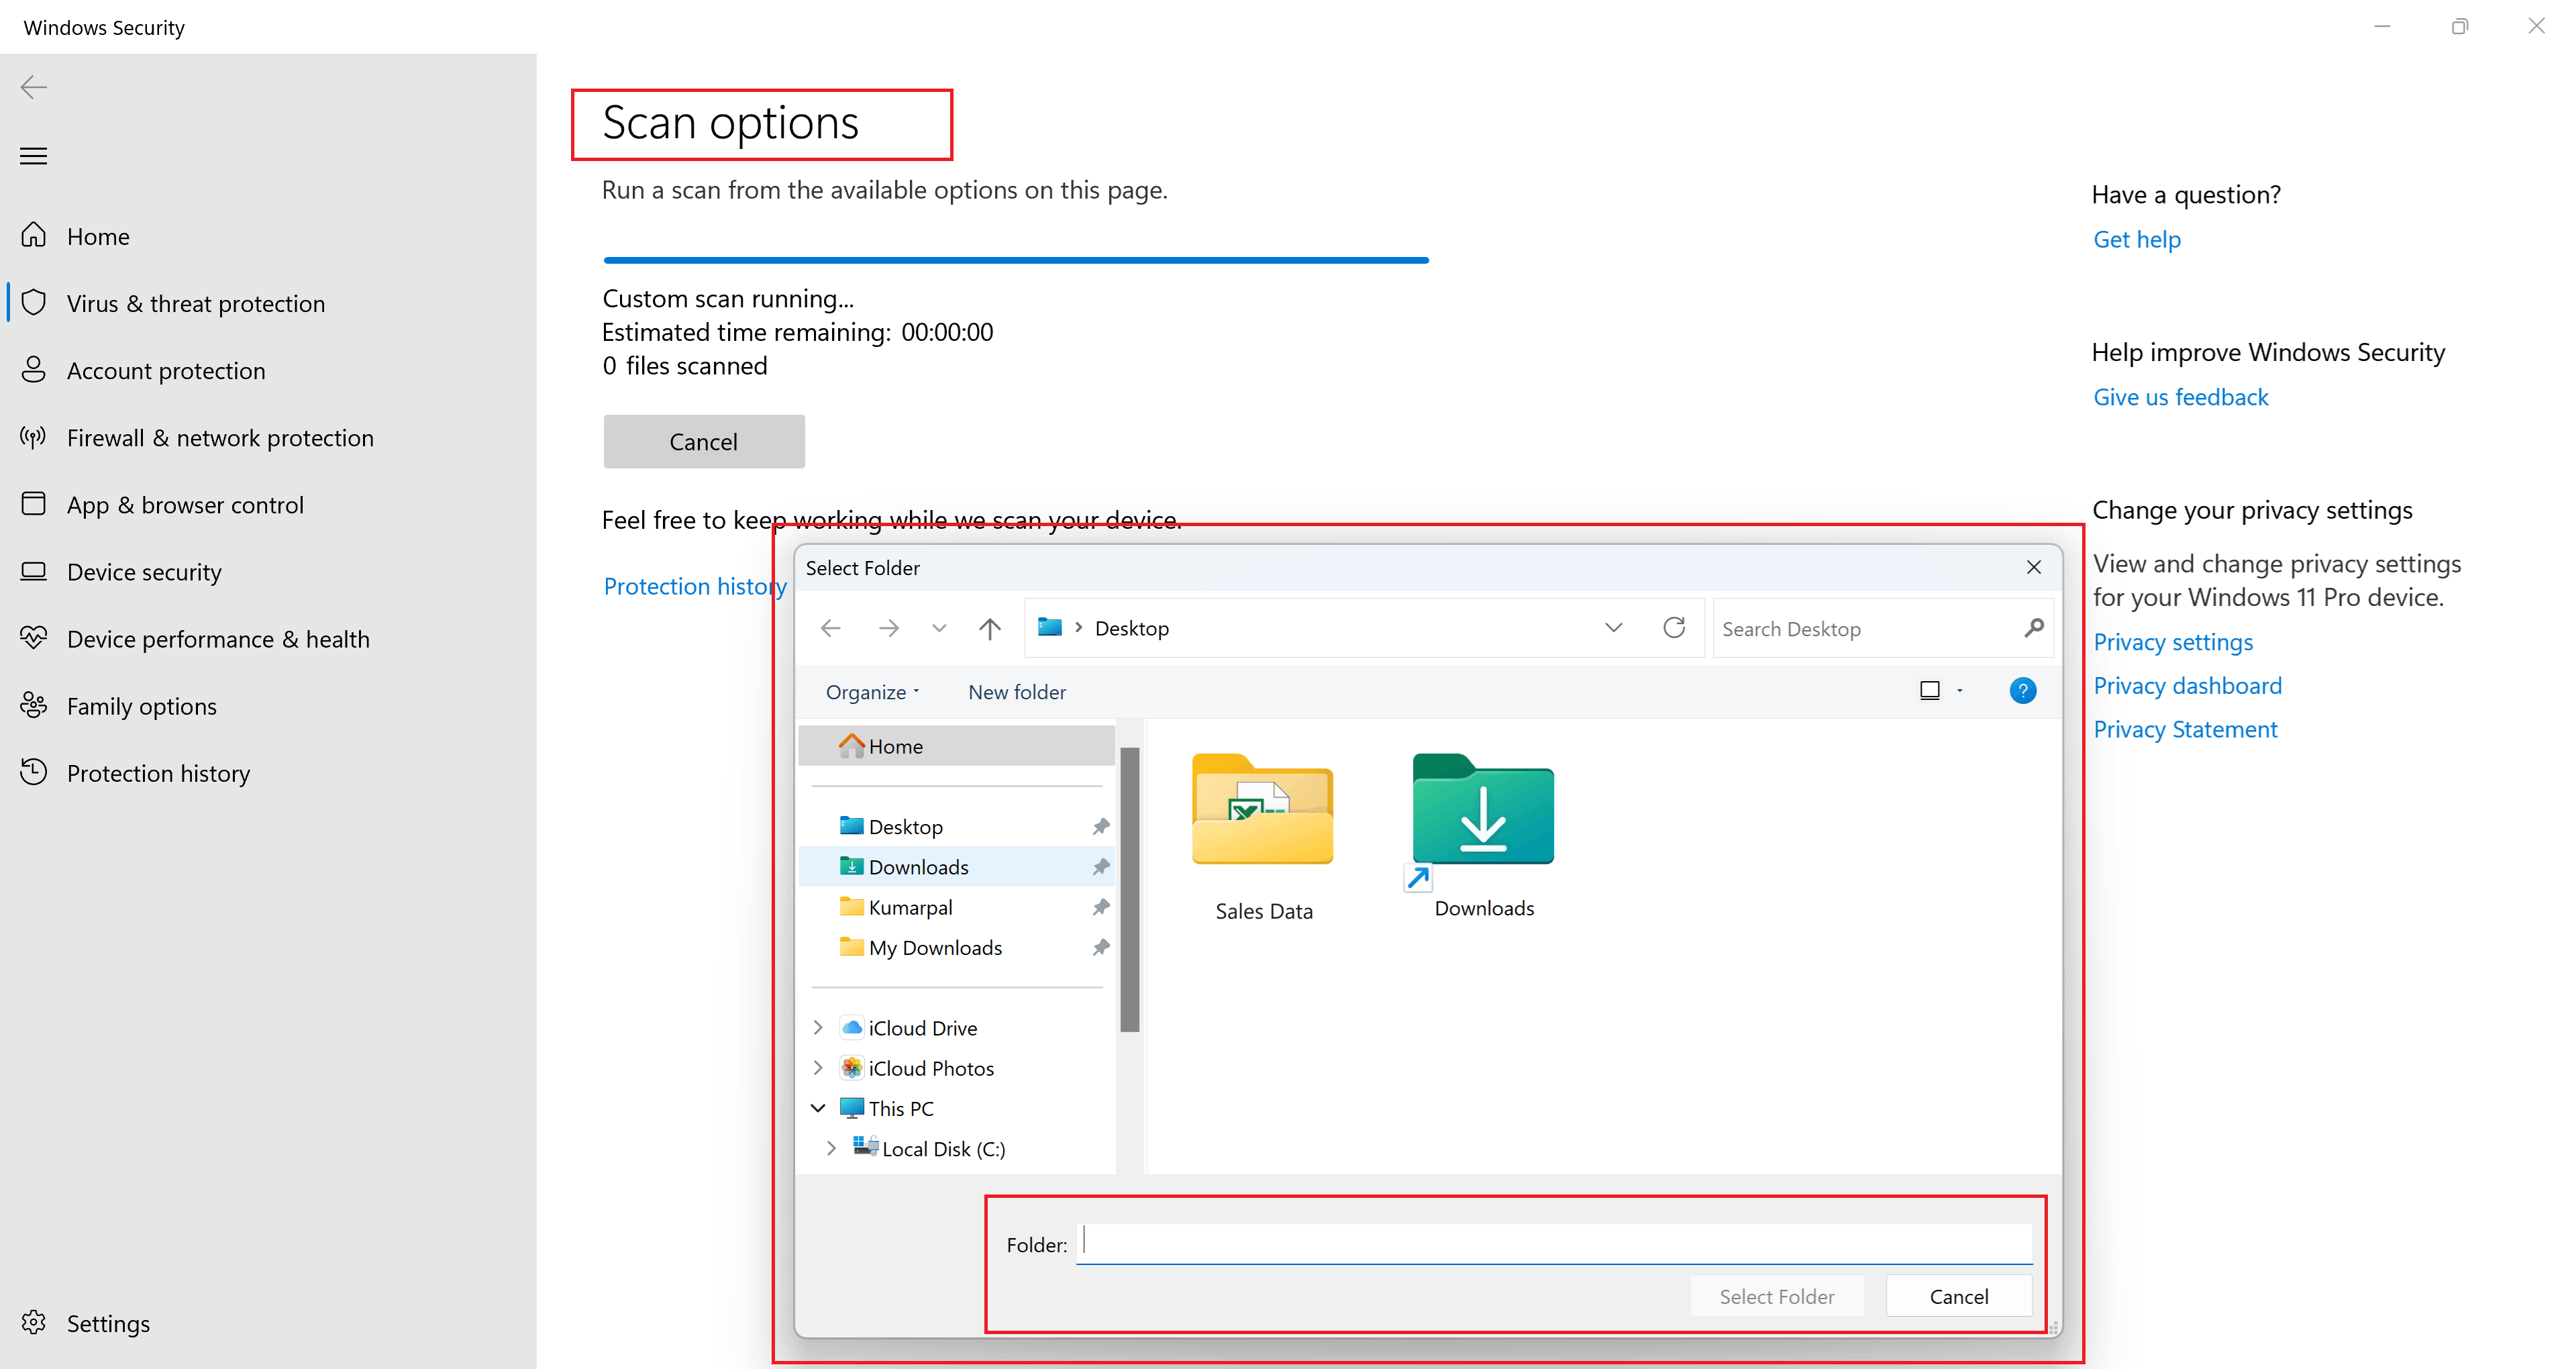Open Virus & threat protection
The height and width of the screenshot is (1369, 2576).
coord(196,303)
